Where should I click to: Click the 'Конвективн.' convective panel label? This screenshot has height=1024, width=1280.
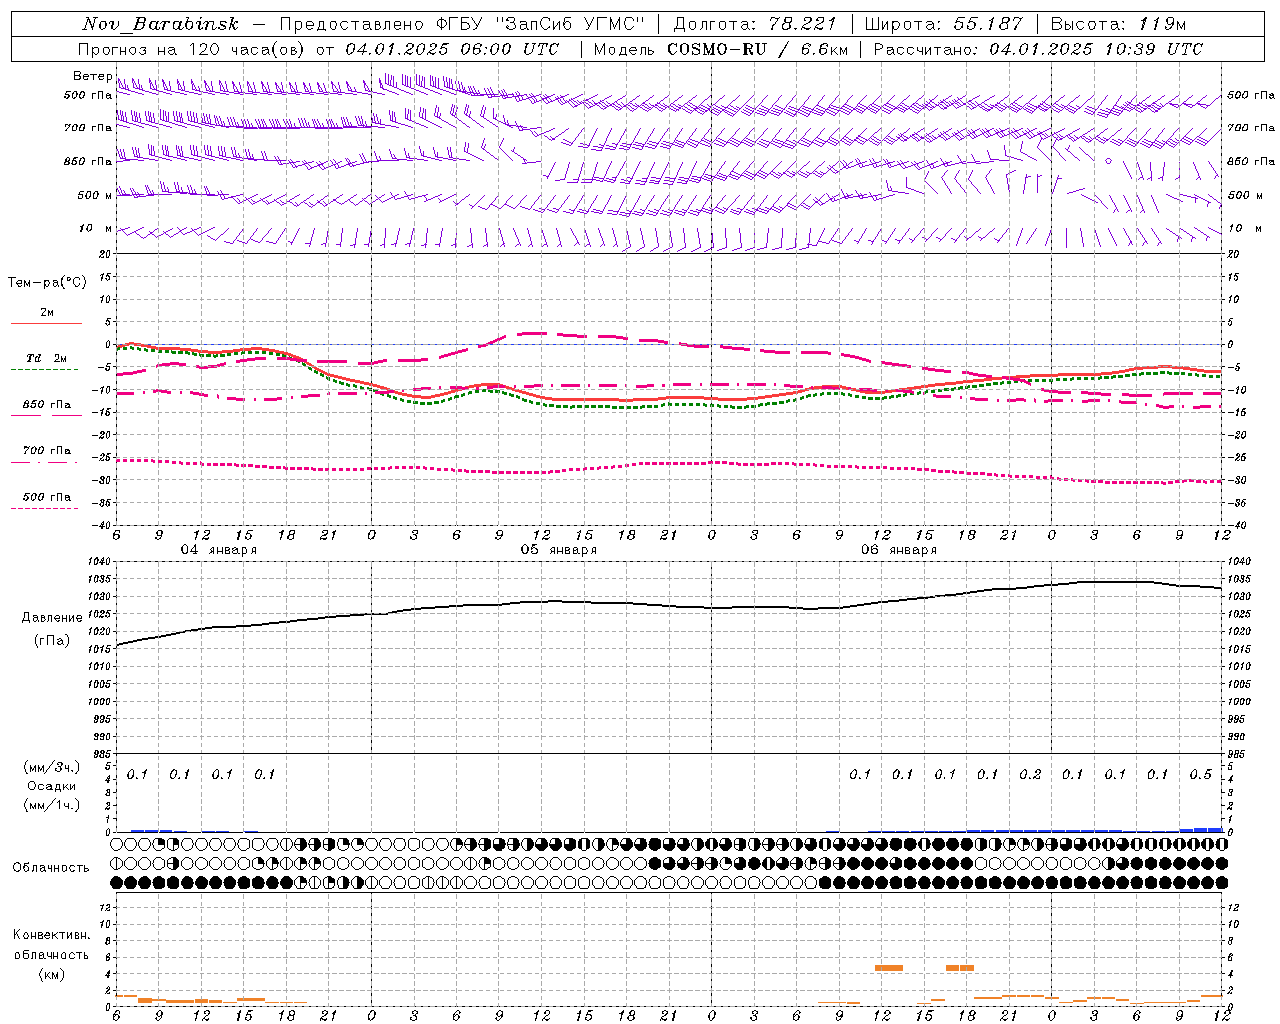click(51, 935)
